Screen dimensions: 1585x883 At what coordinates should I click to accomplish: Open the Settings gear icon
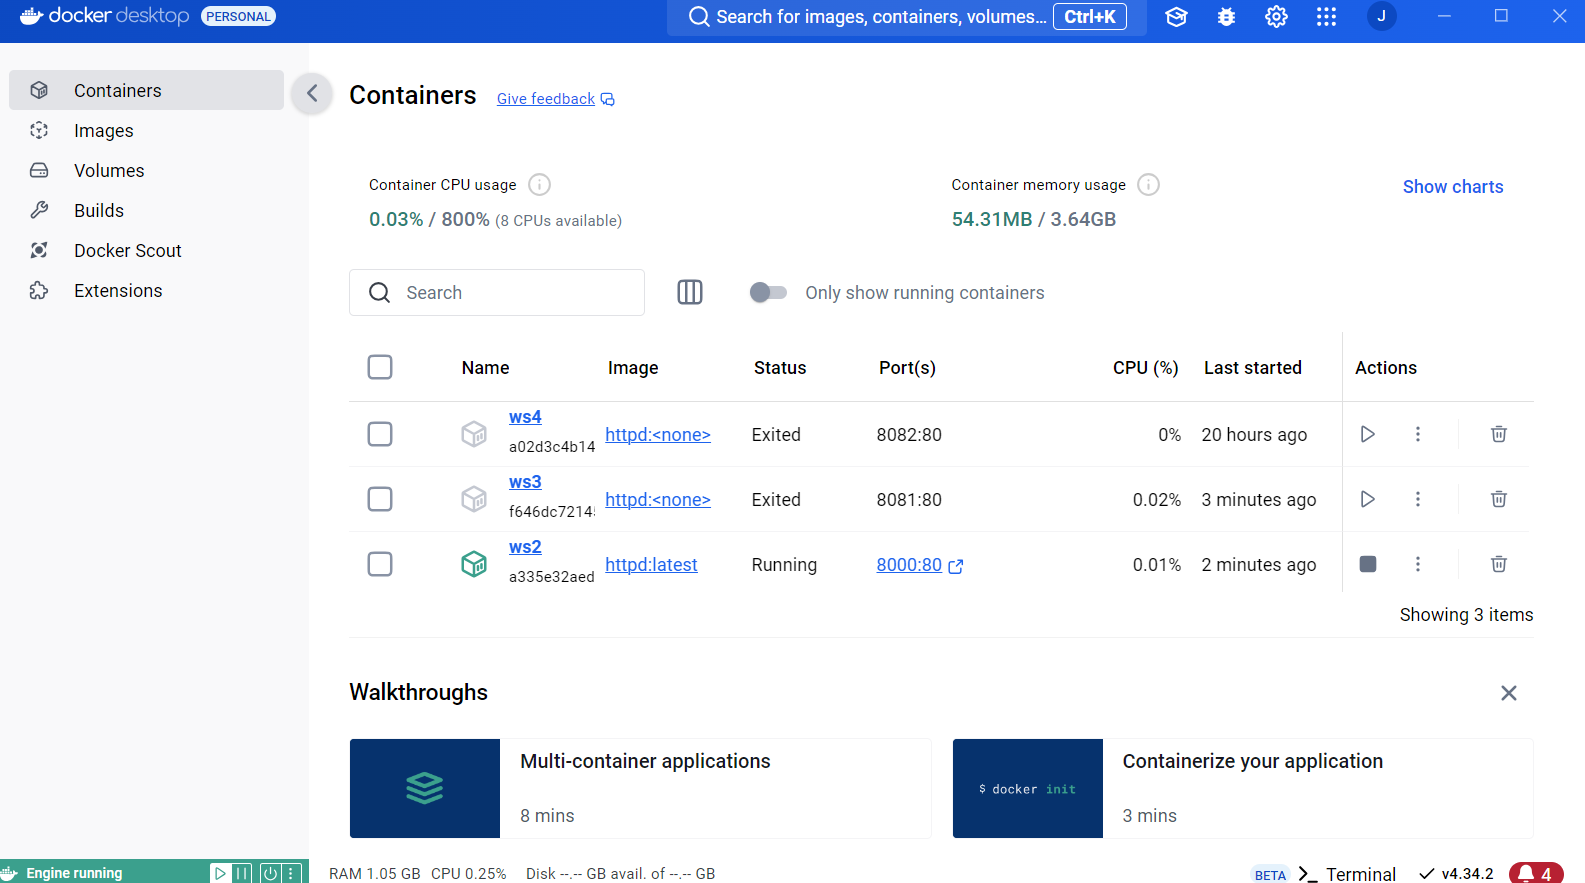click(1276, 17)
